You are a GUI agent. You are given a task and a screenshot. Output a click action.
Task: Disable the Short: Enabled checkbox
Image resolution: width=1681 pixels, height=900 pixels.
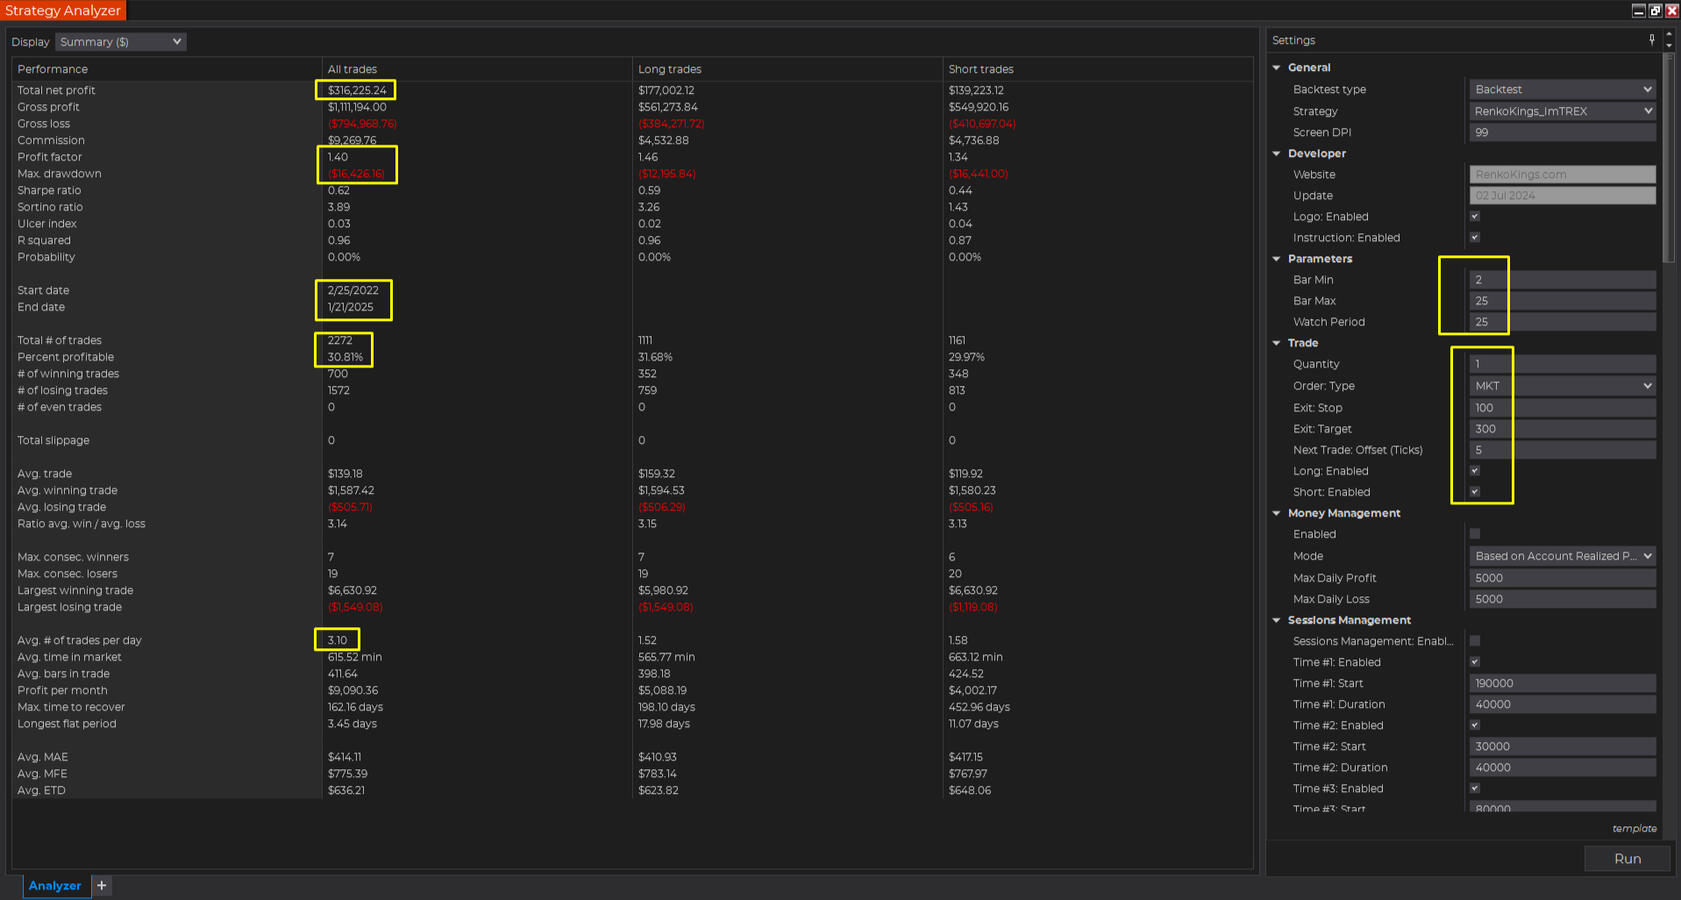(x=1475, y=492)
